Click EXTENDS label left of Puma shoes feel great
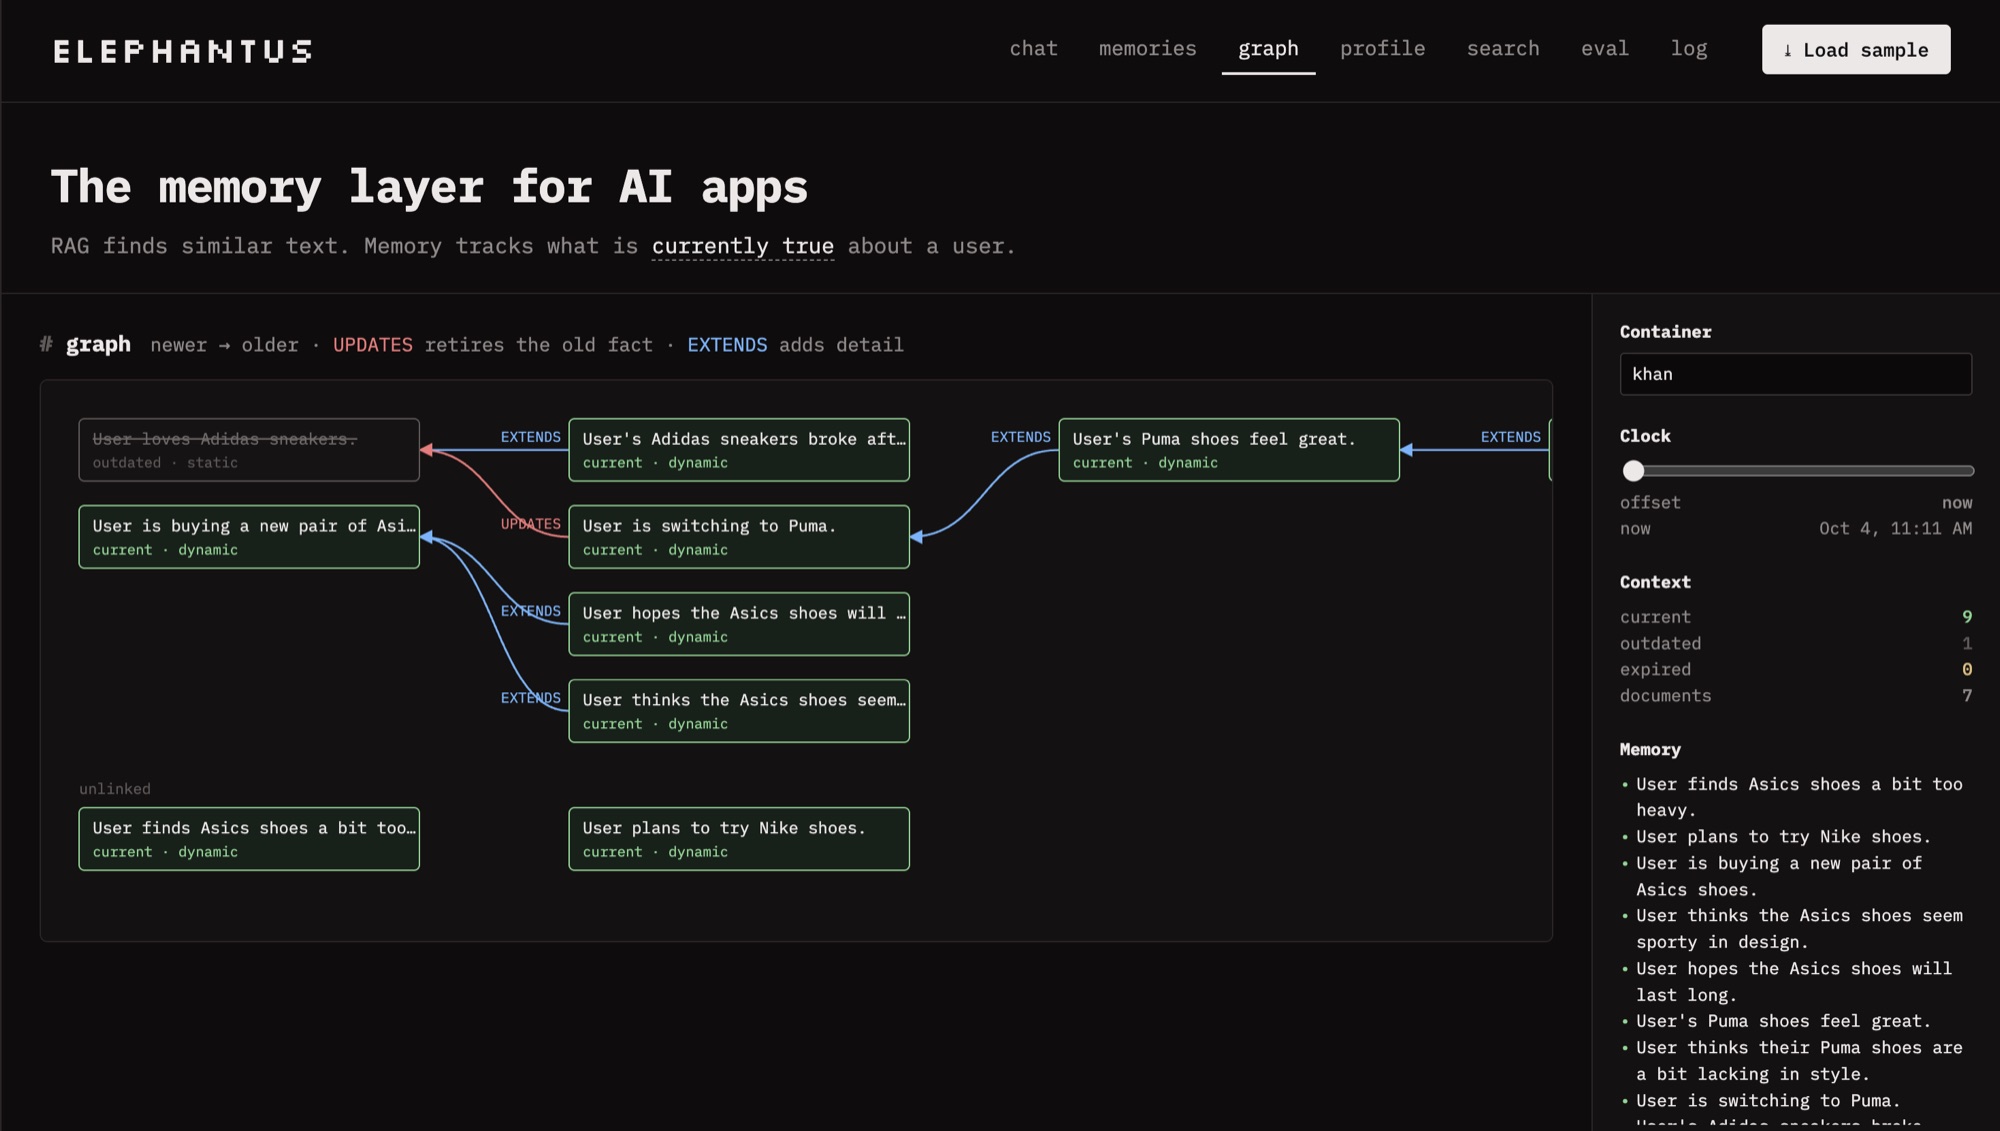 point(1021,437)
